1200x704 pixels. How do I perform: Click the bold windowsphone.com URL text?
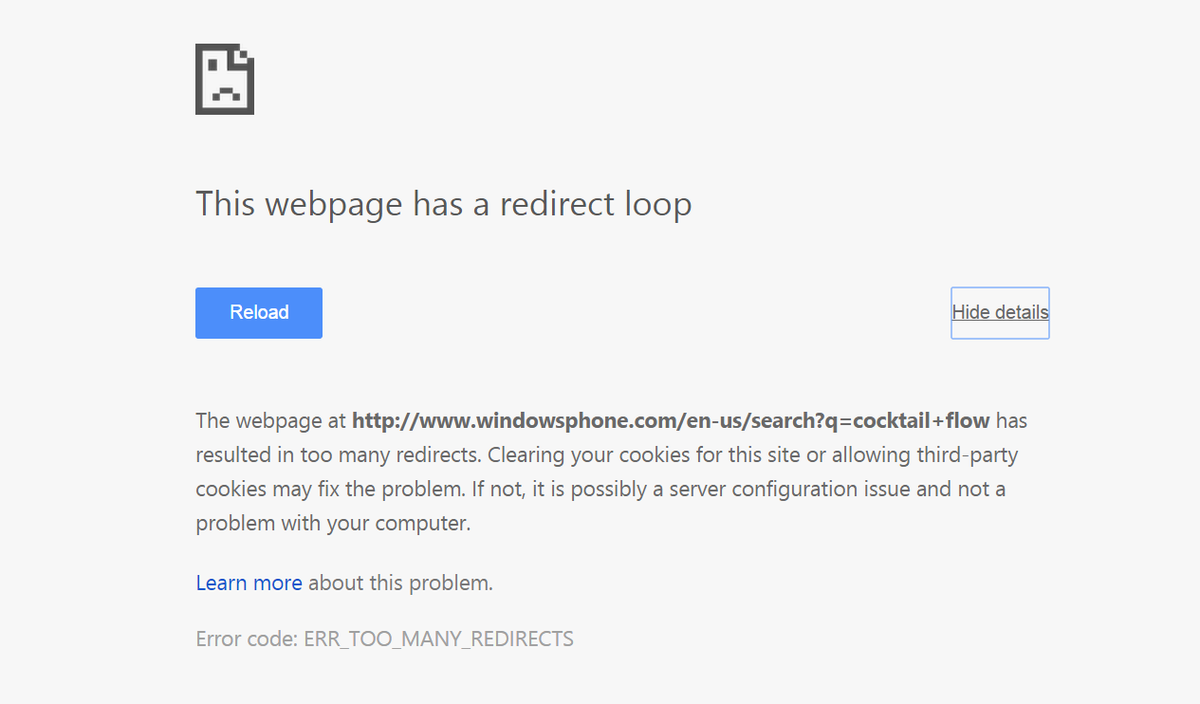(670, 420)
